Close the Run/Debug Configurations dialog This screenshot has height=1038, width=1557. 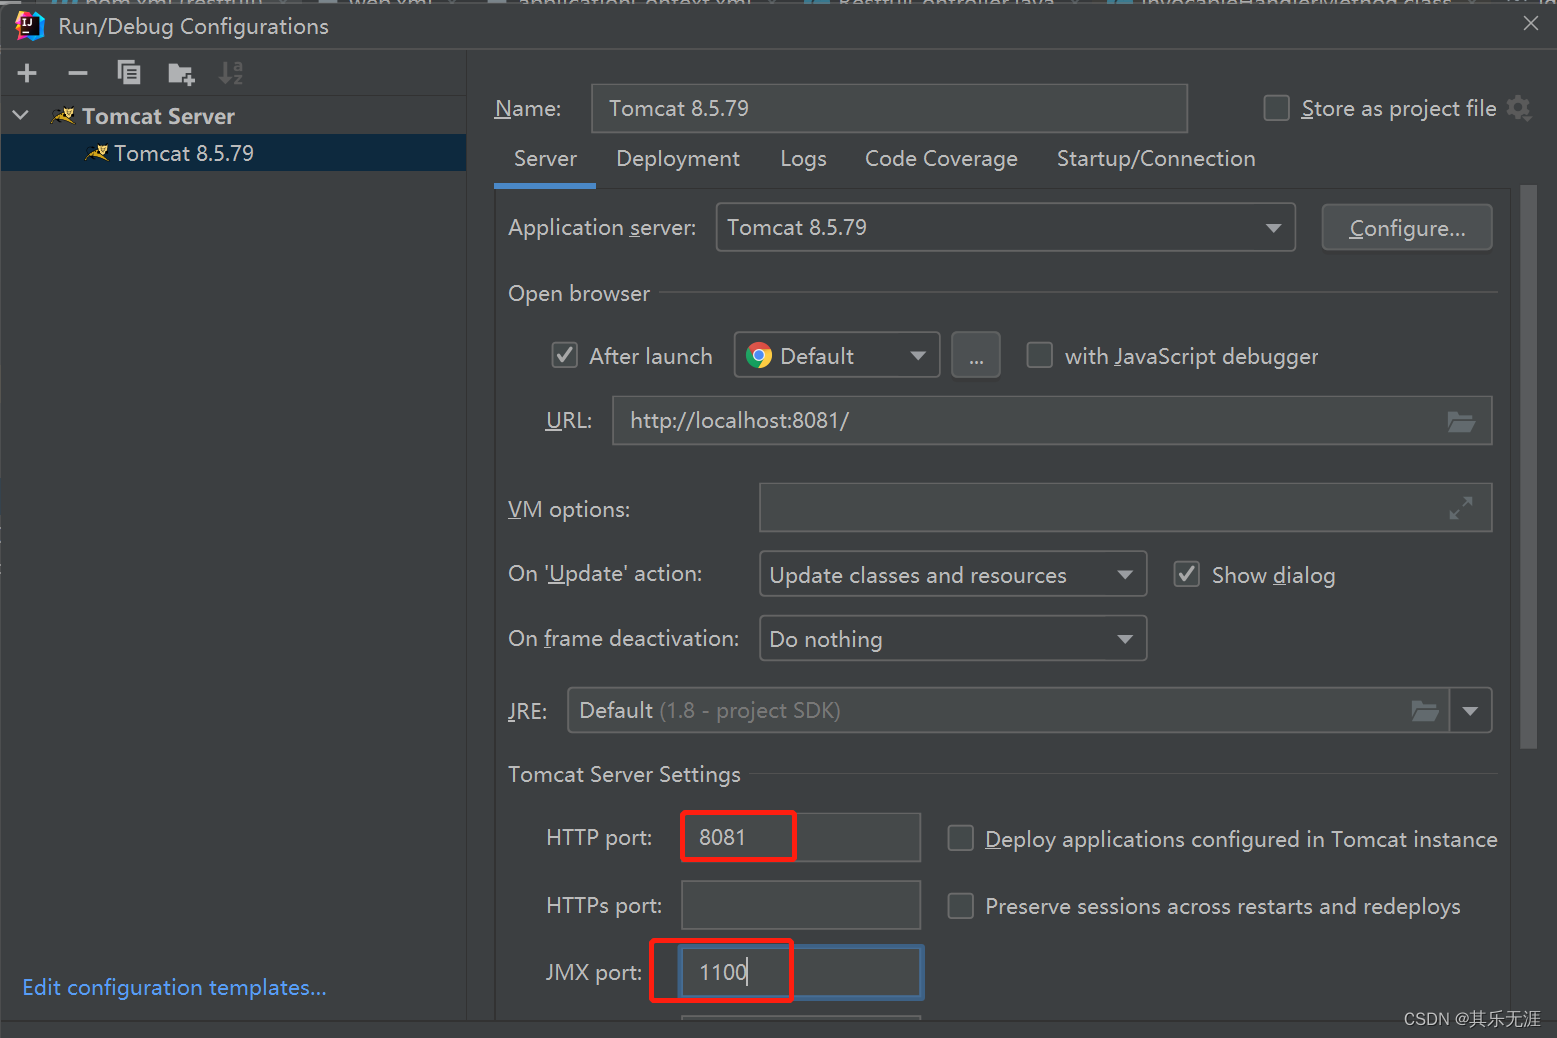click(1531, 23)
